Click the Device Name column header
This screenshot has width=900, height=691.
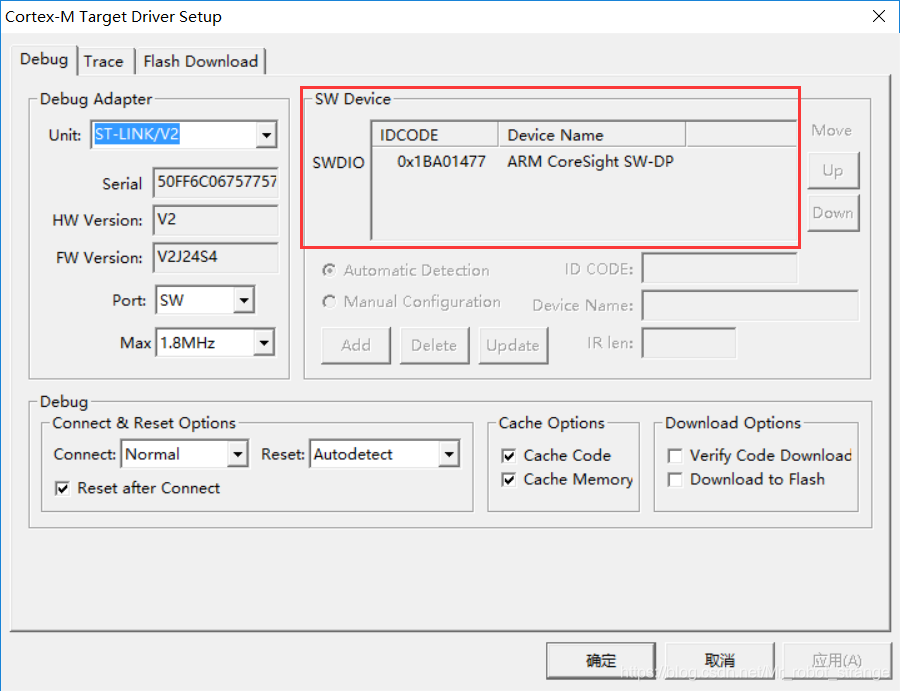pos(592,135)
